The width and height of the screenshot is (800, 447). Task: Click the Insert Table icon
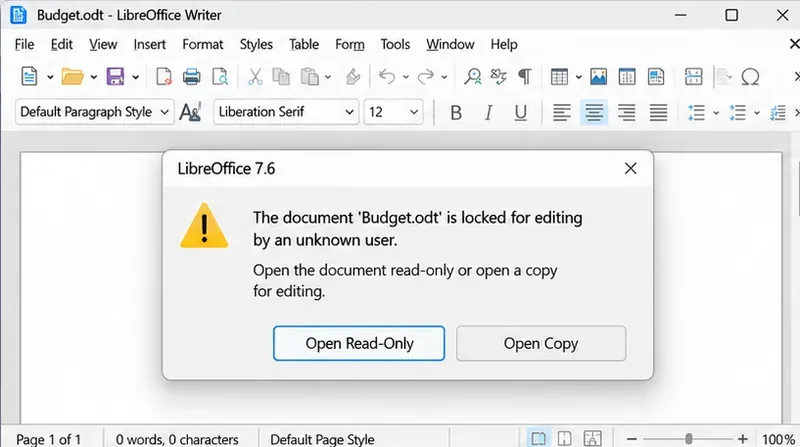pyautogui.click(x=559, y=77)
